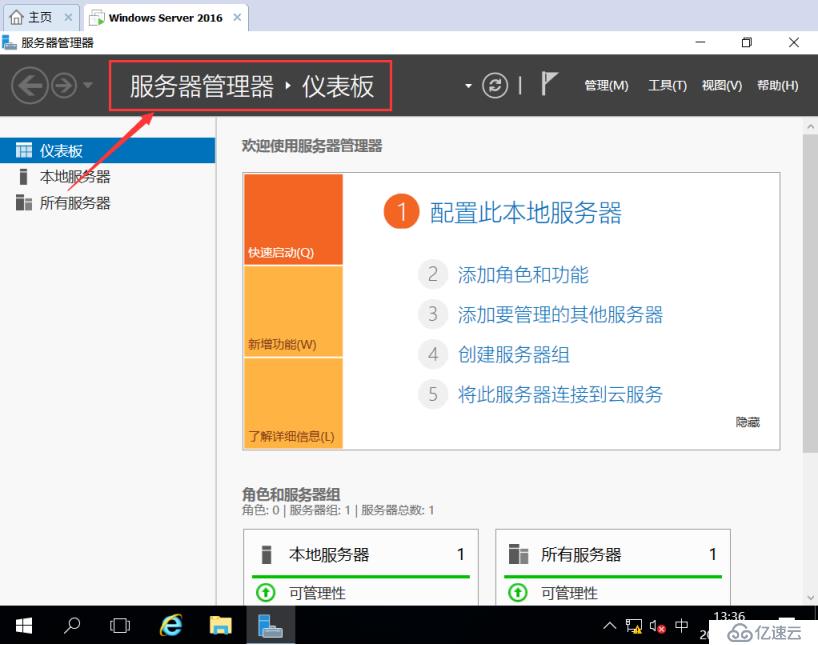This screenshot has width=818, height=645.
Task: Click 可管理性 status icon in 所有服务器 tile
Action: (518, 592)
